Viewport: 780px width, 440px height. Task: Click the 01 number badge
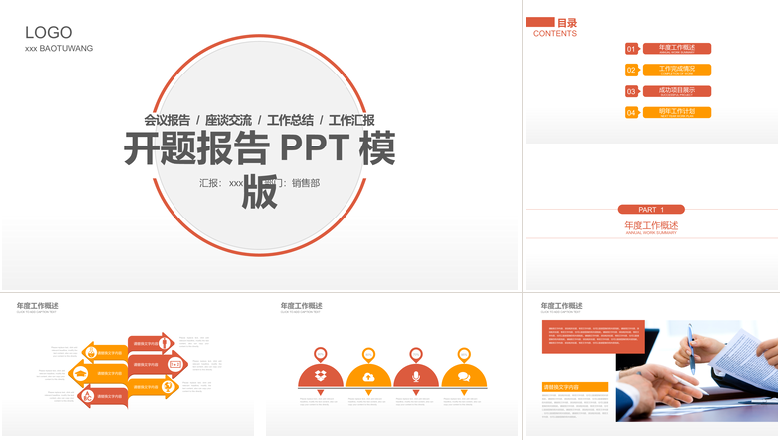point(632,49)
